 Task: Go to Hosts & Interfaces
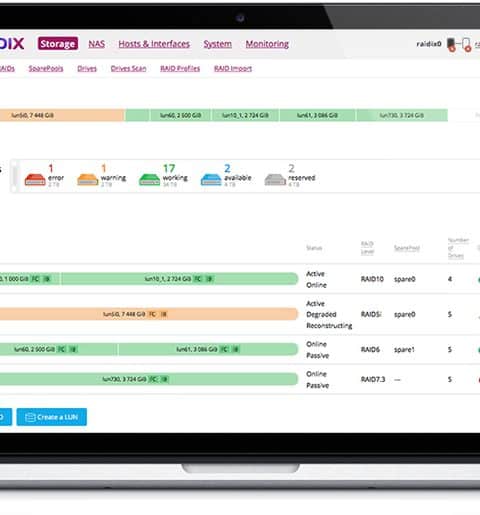coord(154,44)
